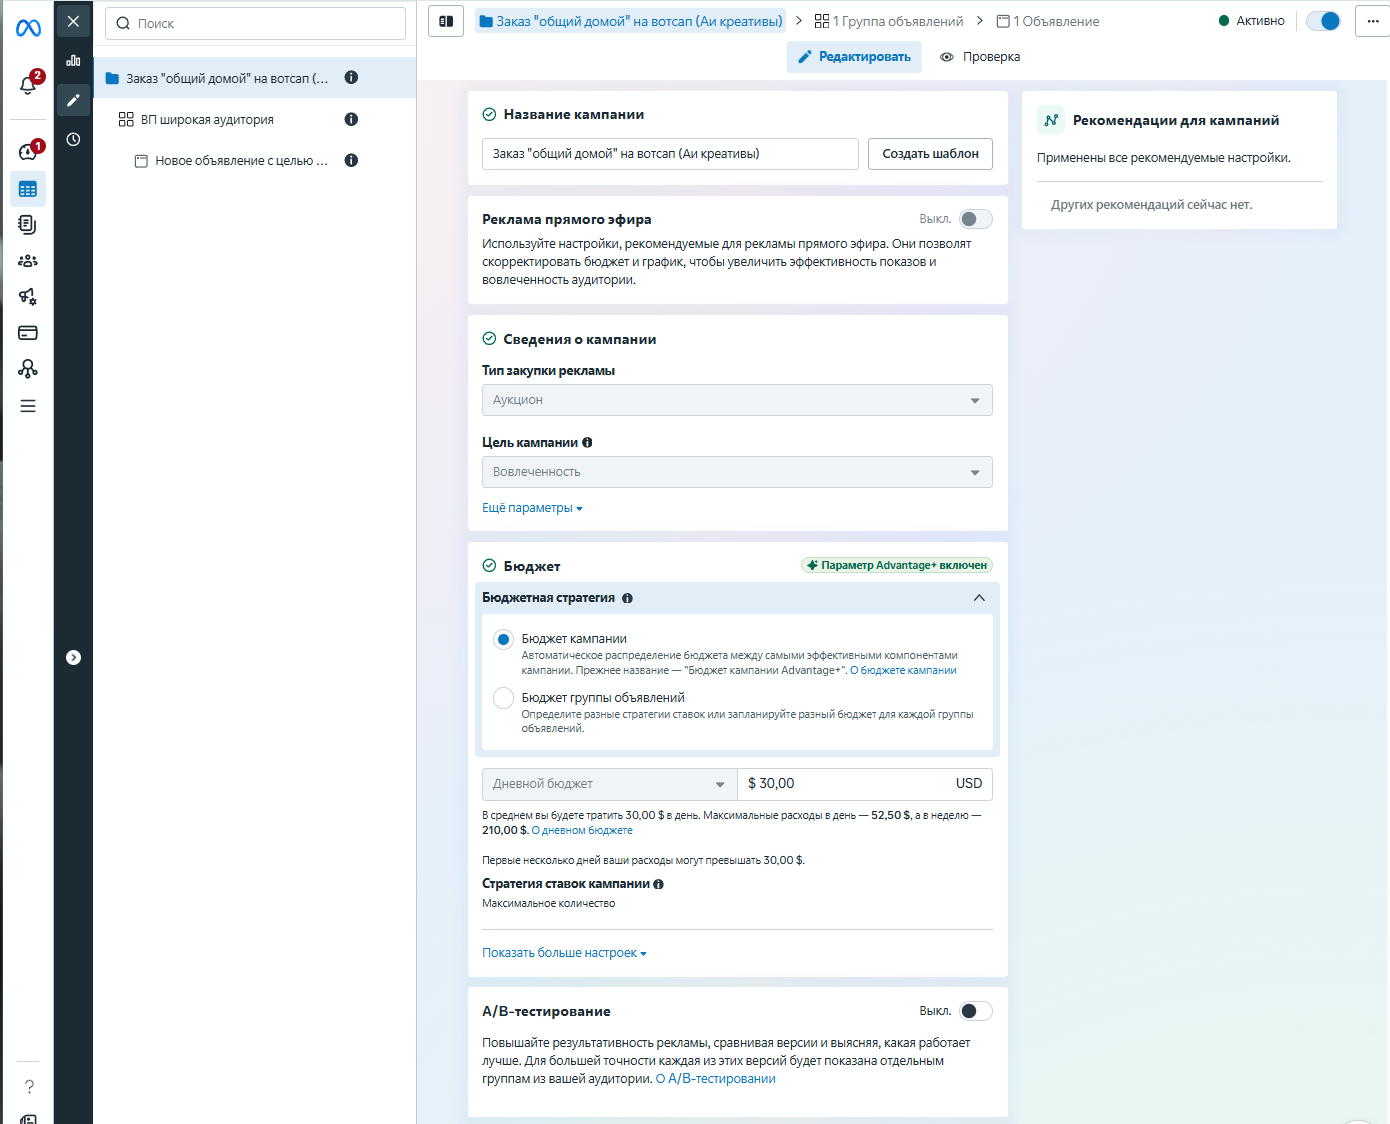Open the clock history icon
Viewport: 1390px width, 1124px height.
(x=73, y=140)
